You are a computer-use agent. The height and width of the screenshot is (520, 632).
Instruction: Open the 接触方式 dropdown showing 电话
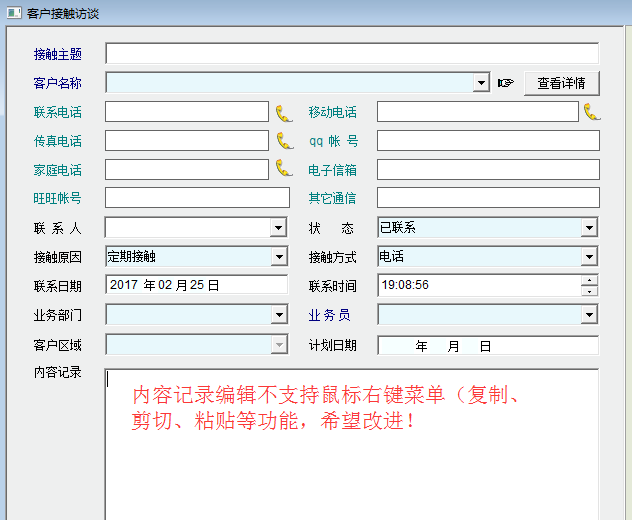pyautogui.click(x=589, y=257)
